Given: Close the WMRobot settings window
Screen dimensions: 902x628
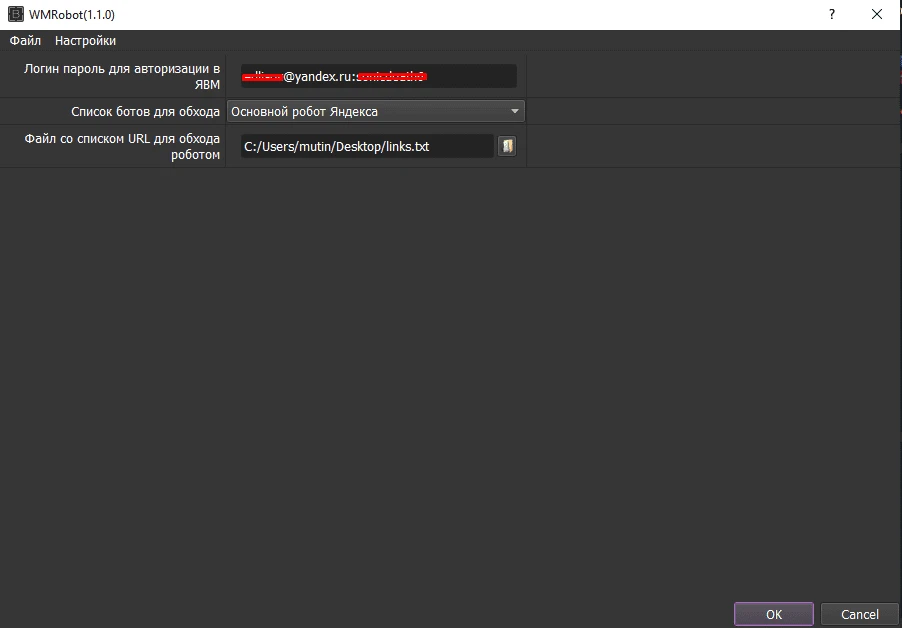Looking at the screenshot, I should tap(877, 14).
